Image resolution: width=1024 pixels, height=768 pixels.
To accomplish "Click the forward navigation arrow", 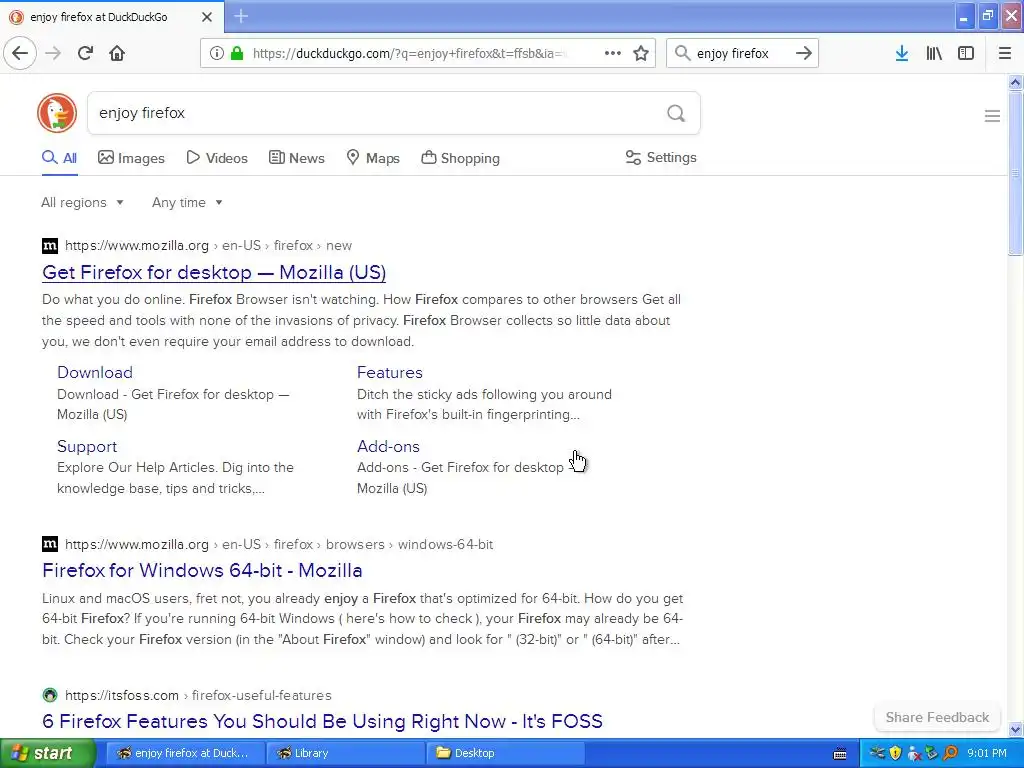I will click(54, 53).
